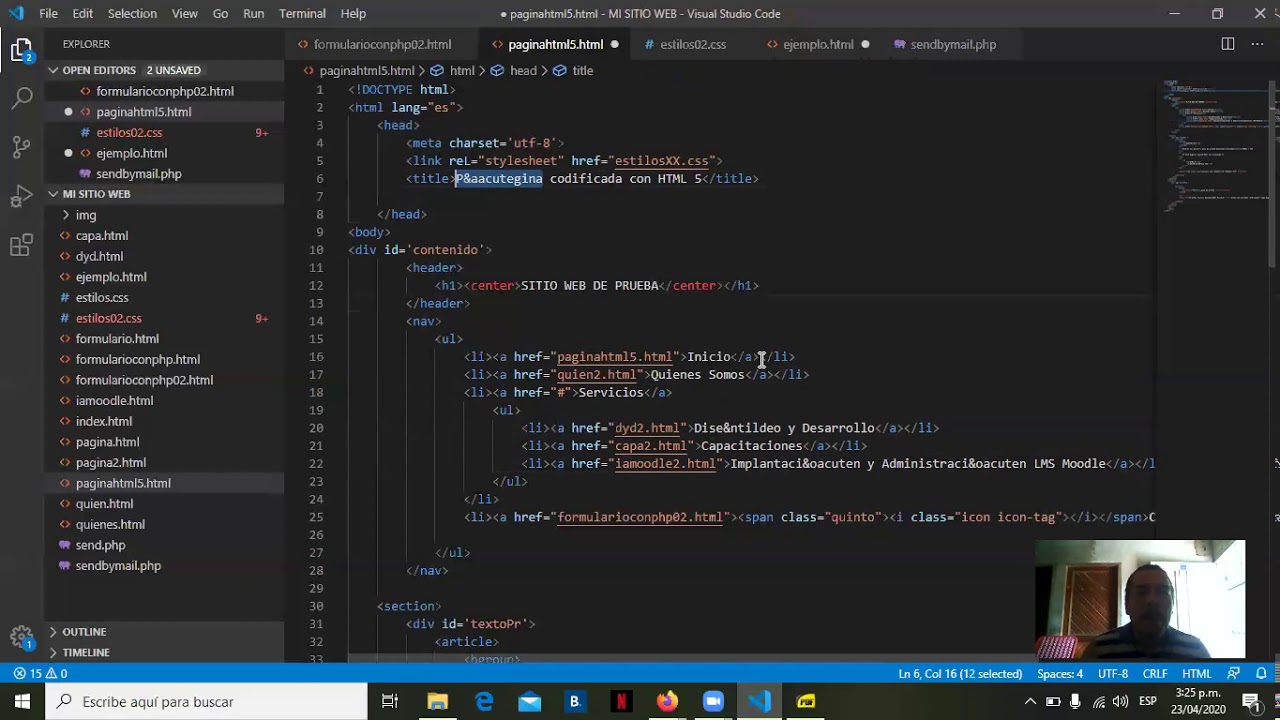Open Task View on the taskbar
Image resolution: width=1280 pixels, height=720 pixels.
coord(390,702)
